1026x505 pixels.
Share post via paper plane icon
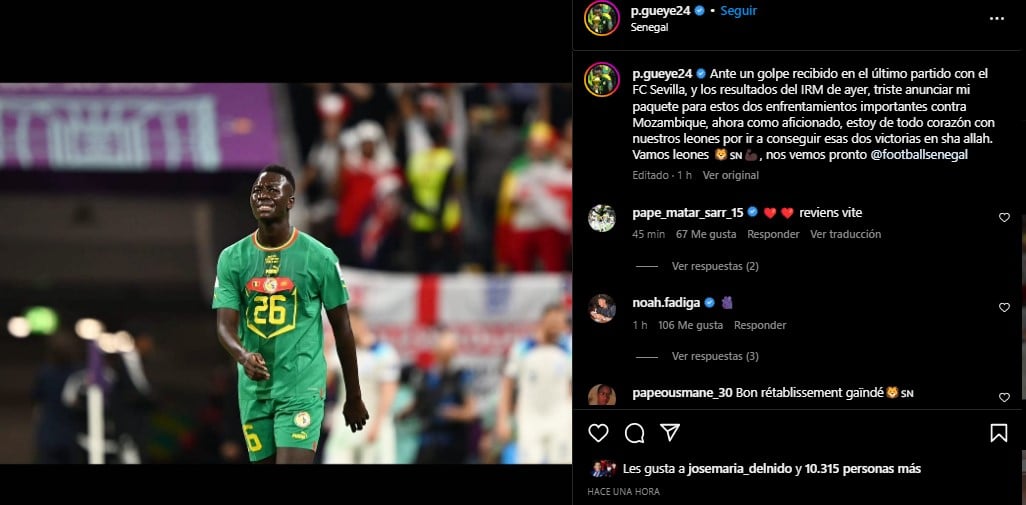pyautogui.click(x=669, y=432)
